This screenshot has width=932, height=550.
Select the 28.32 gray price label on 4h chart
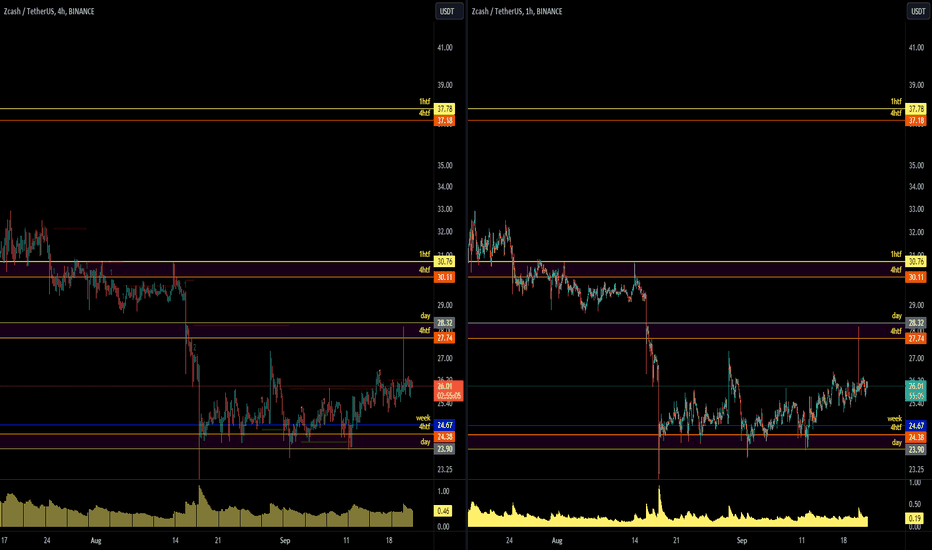click(445, 323)
